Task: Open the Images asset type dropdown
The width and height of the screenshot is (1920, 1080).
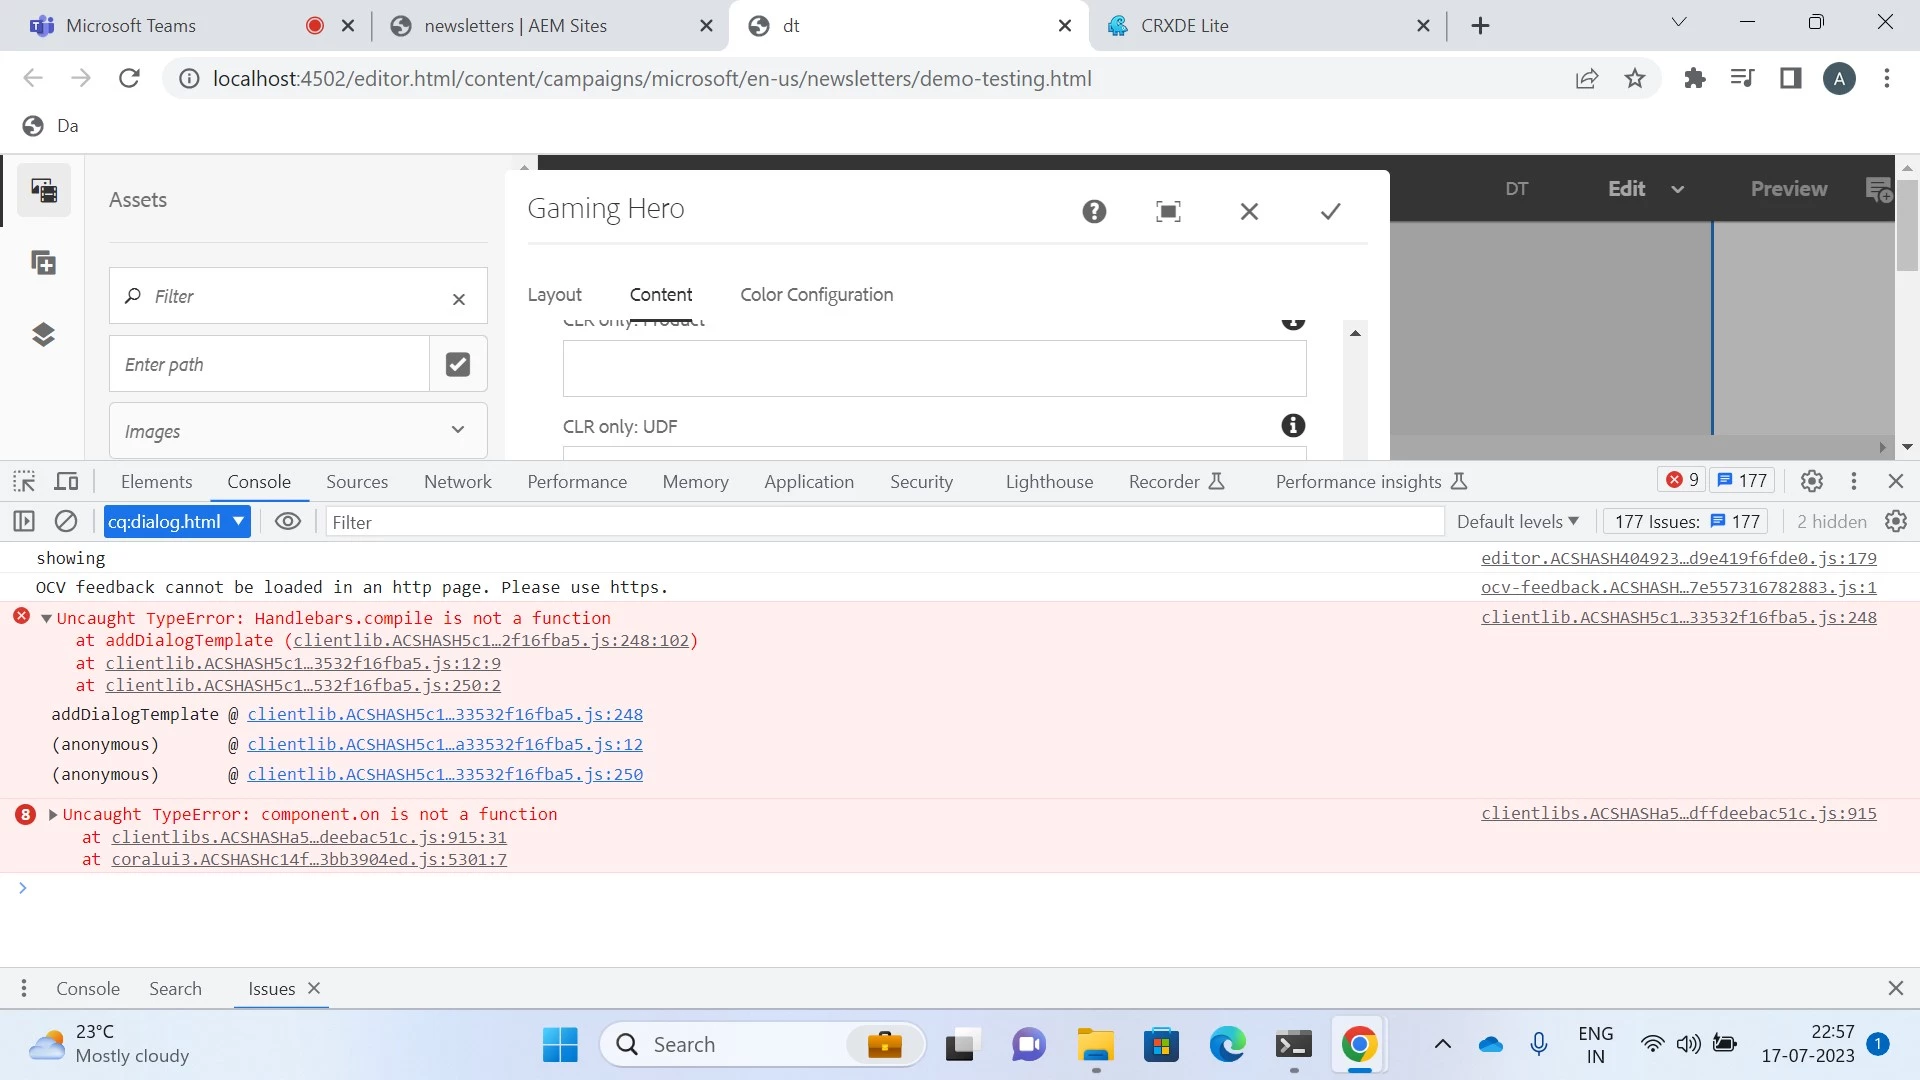Action: point(297,431)
